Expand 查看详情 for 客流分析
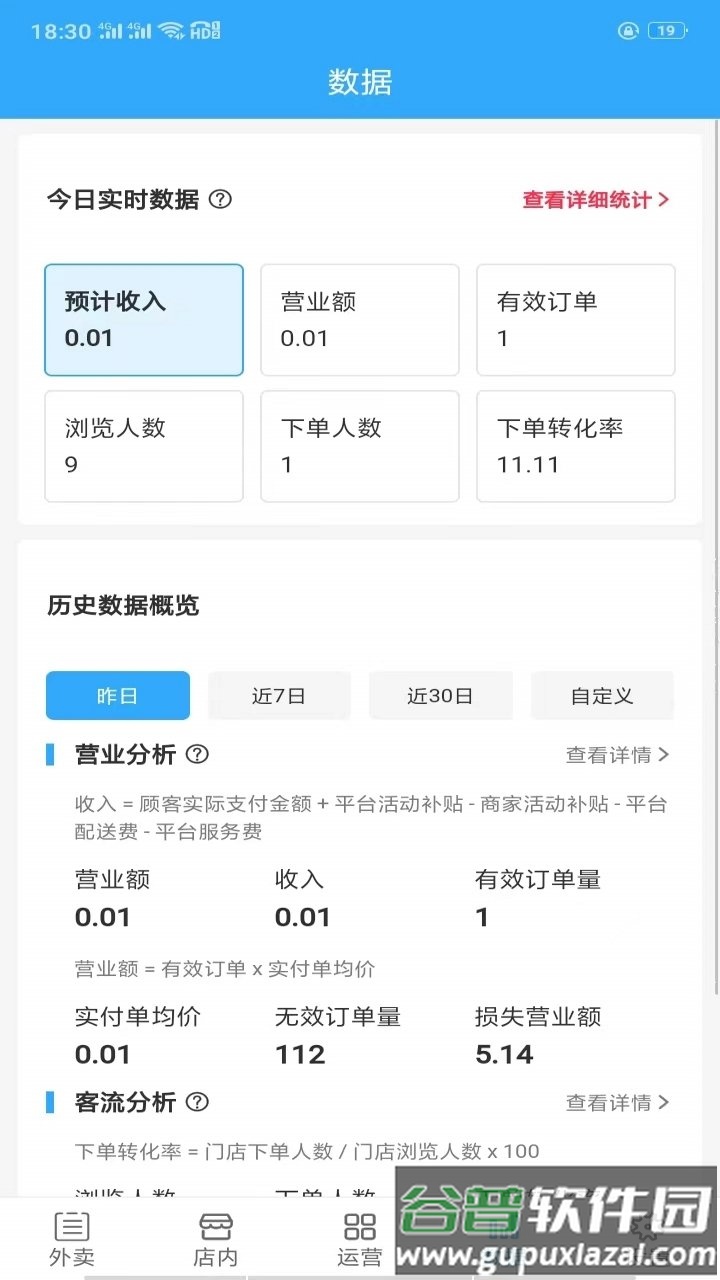Screen dimensions: 720x1280 [x=617, y=1103]
